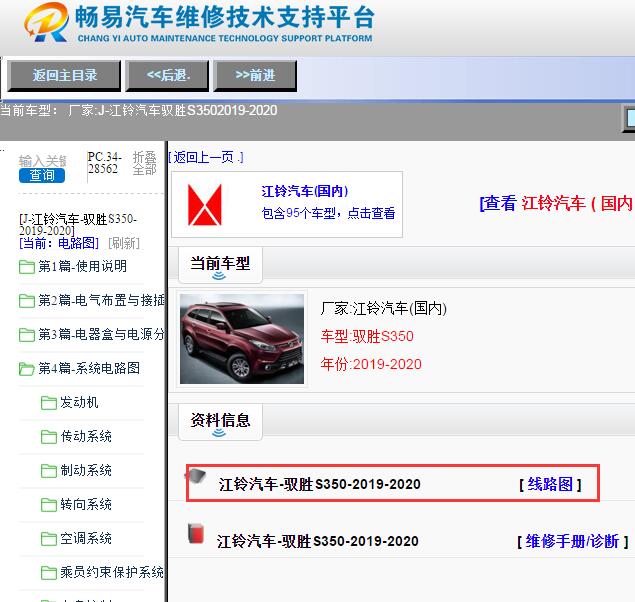Open the 空调系统 subfolder

click(x=86, y=538)
